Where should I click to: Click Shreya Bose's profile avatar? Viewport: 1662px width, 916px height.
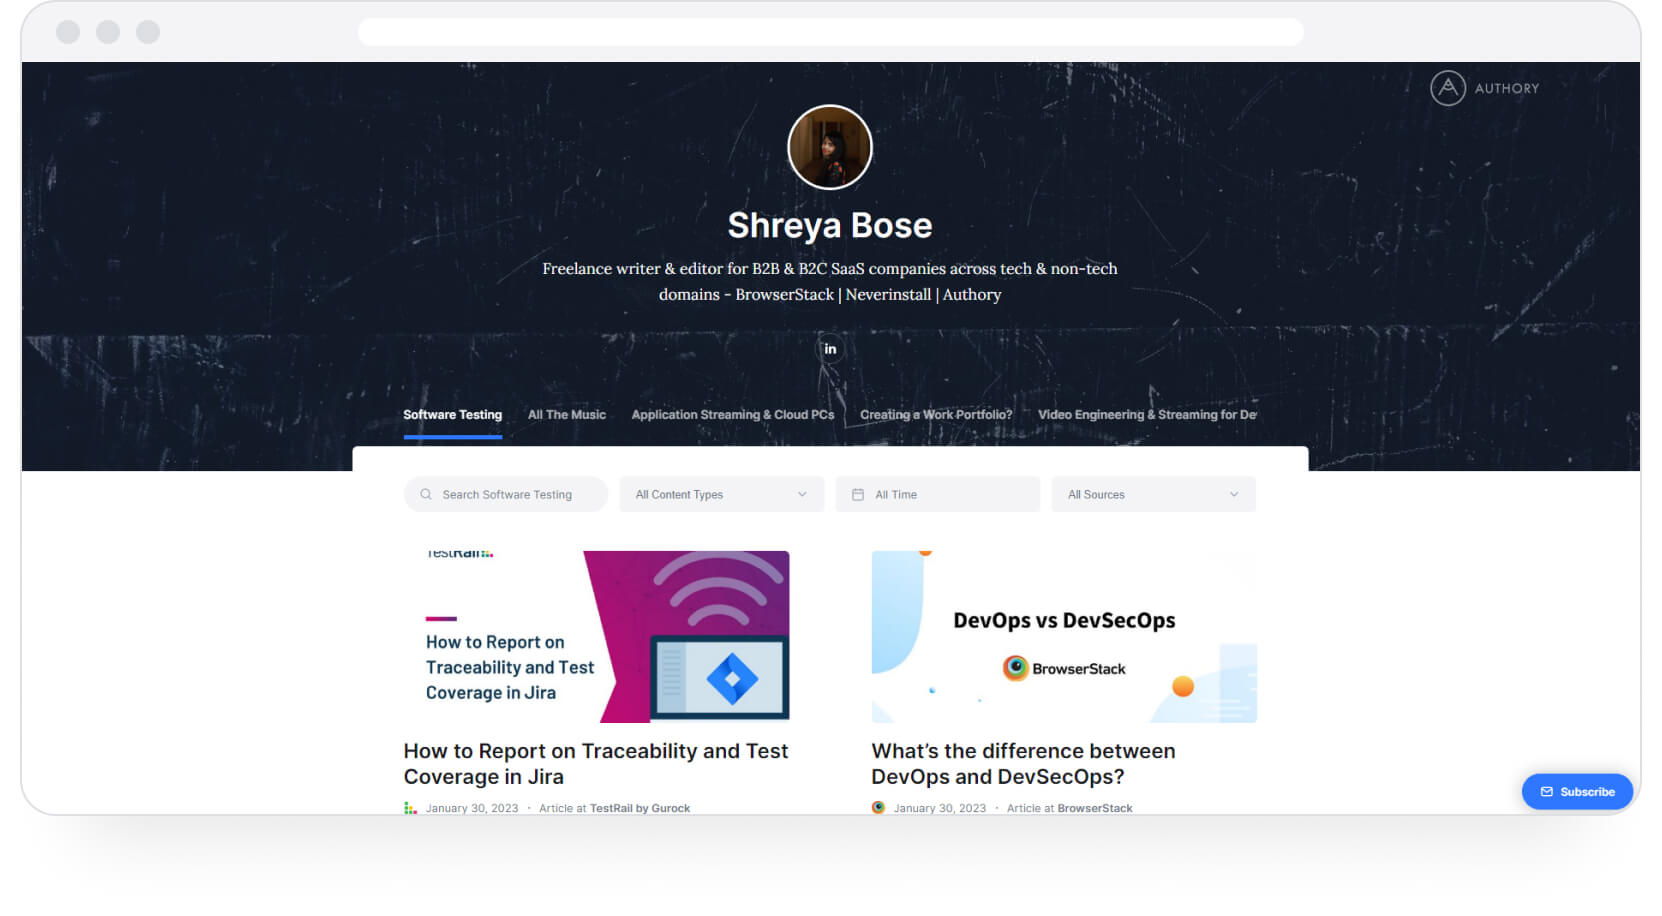click(x=830, y=147)
